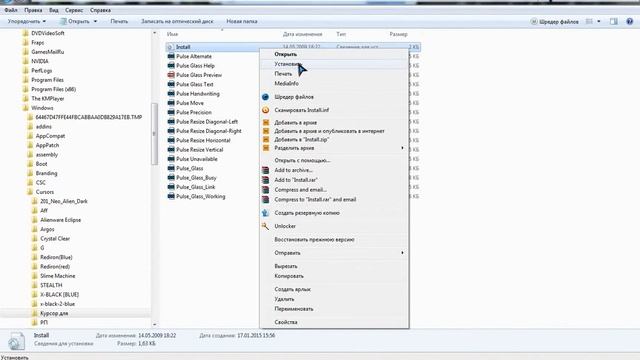
Task: Choose Свойства in the context menu
Action: (x=334, y=322)
